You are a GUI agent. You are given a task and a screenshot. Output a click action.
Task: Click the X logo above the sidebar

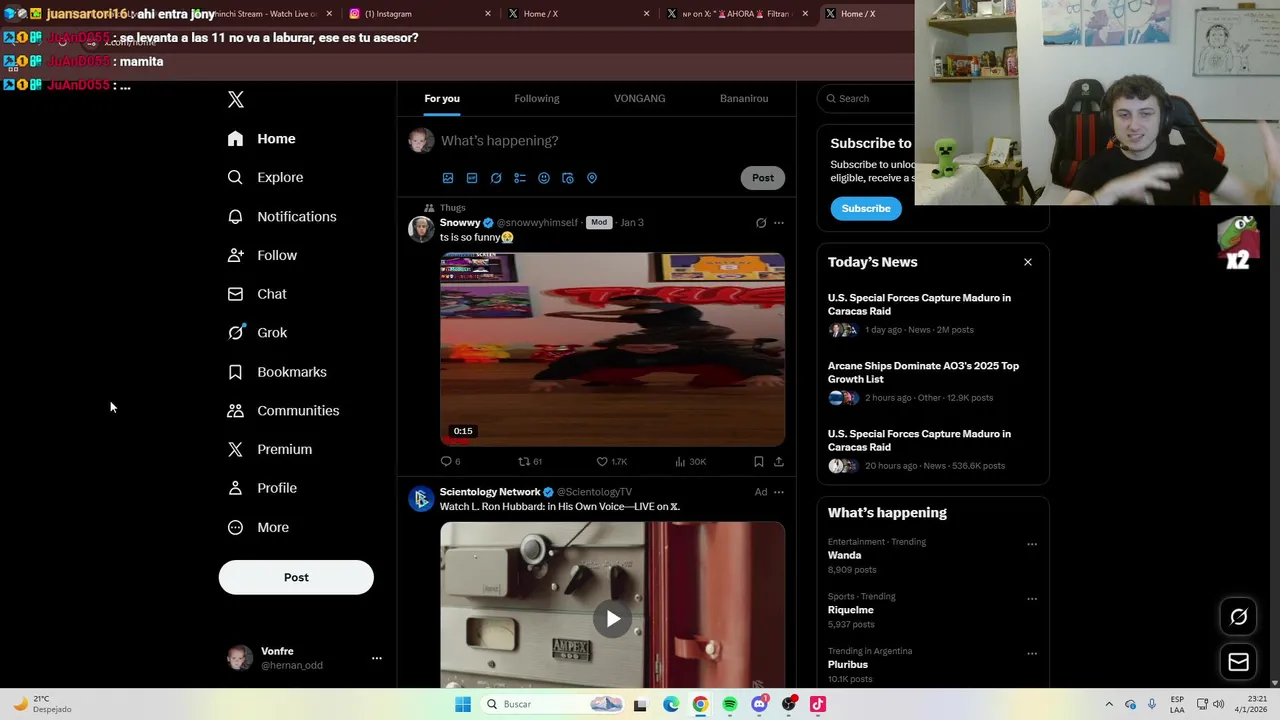click(236, 99)
